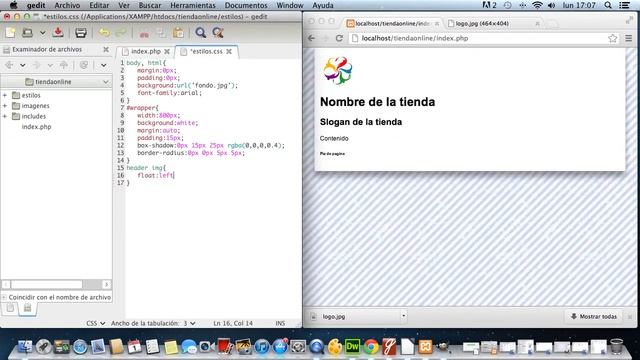Switch to logo.jpg (464×404) Chrome tab
Screen dimensions: 640x360
493,24
